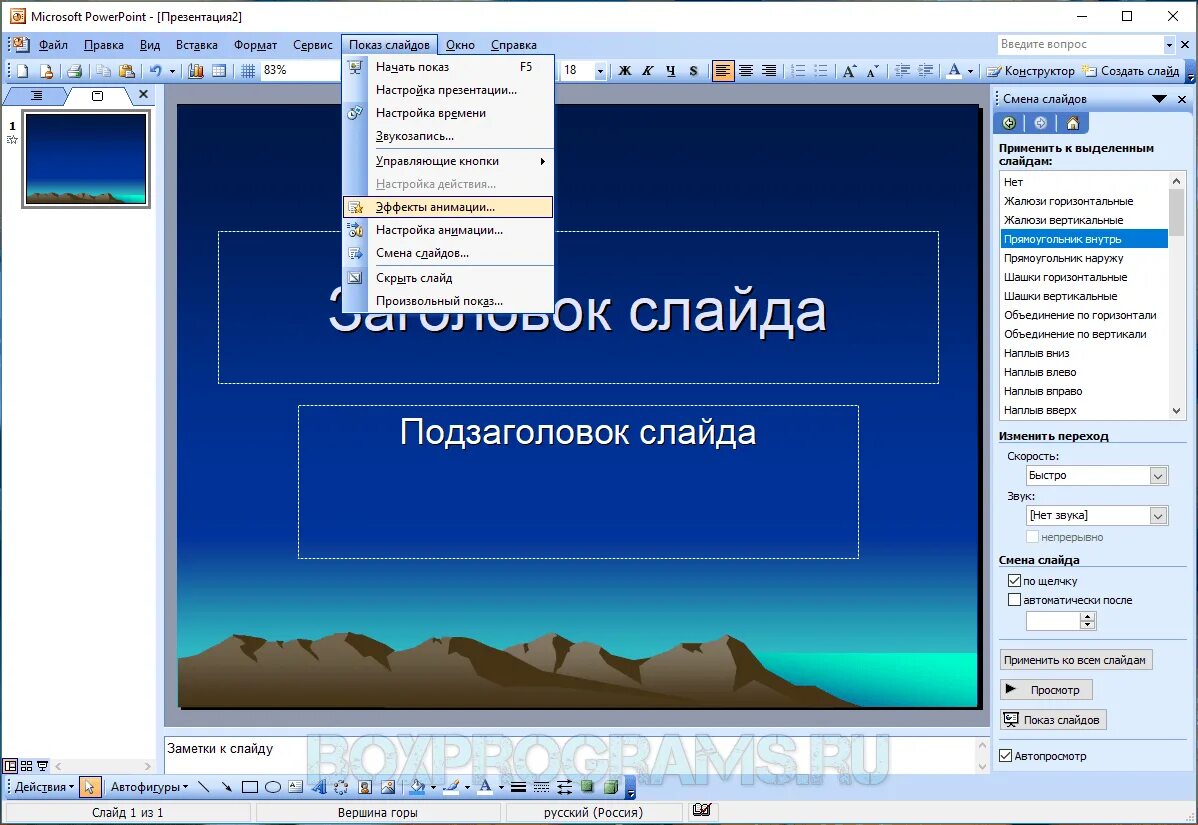
Task: Open the undo history dropdown arrow
Action: coord(172,71)
